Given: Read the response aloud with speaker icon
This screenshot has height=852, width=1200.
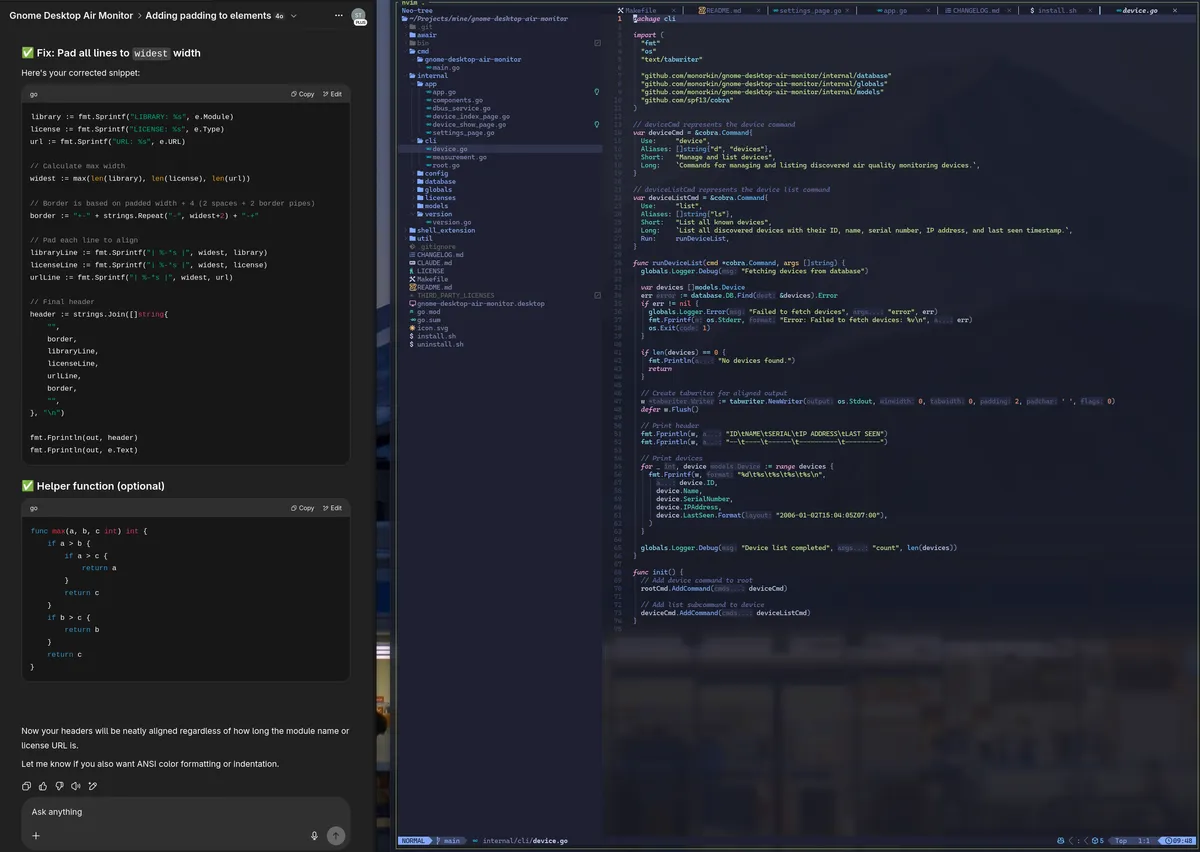Looking at the screenshot, I should (76, 786).
